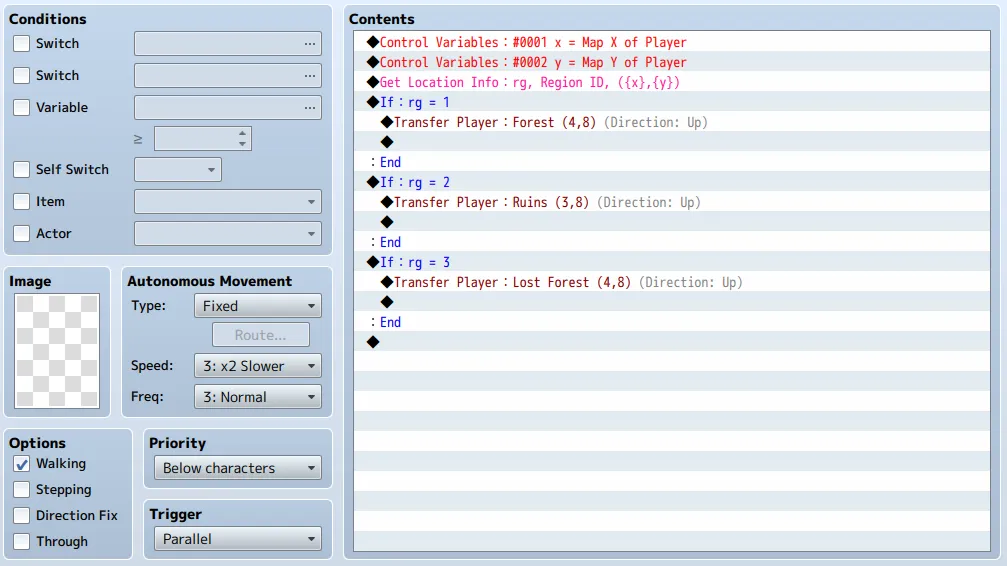Open the second Switch selector ellipsis field
The height and width of the screenshot is (566, 1007).
[x=228, y=76]
